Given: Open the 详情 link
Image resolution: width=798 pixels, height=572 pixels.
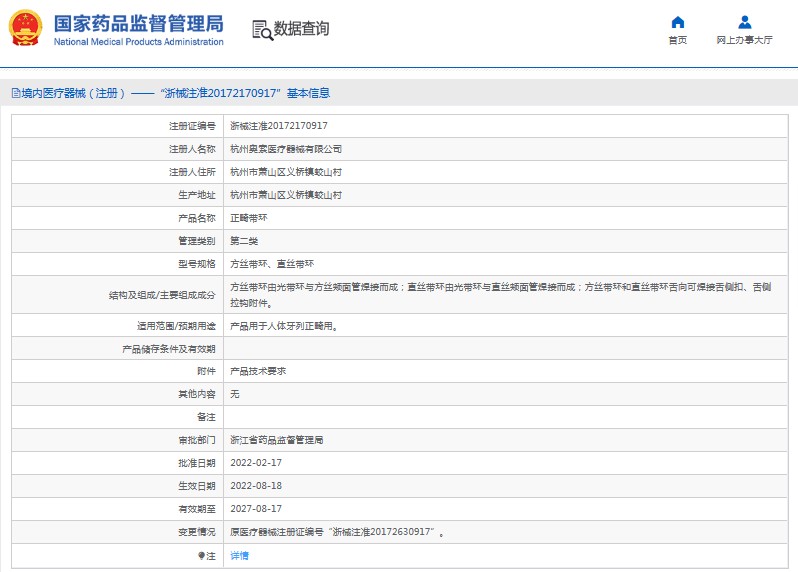Looking at the screenshot, I should click(x=240, y=555).
